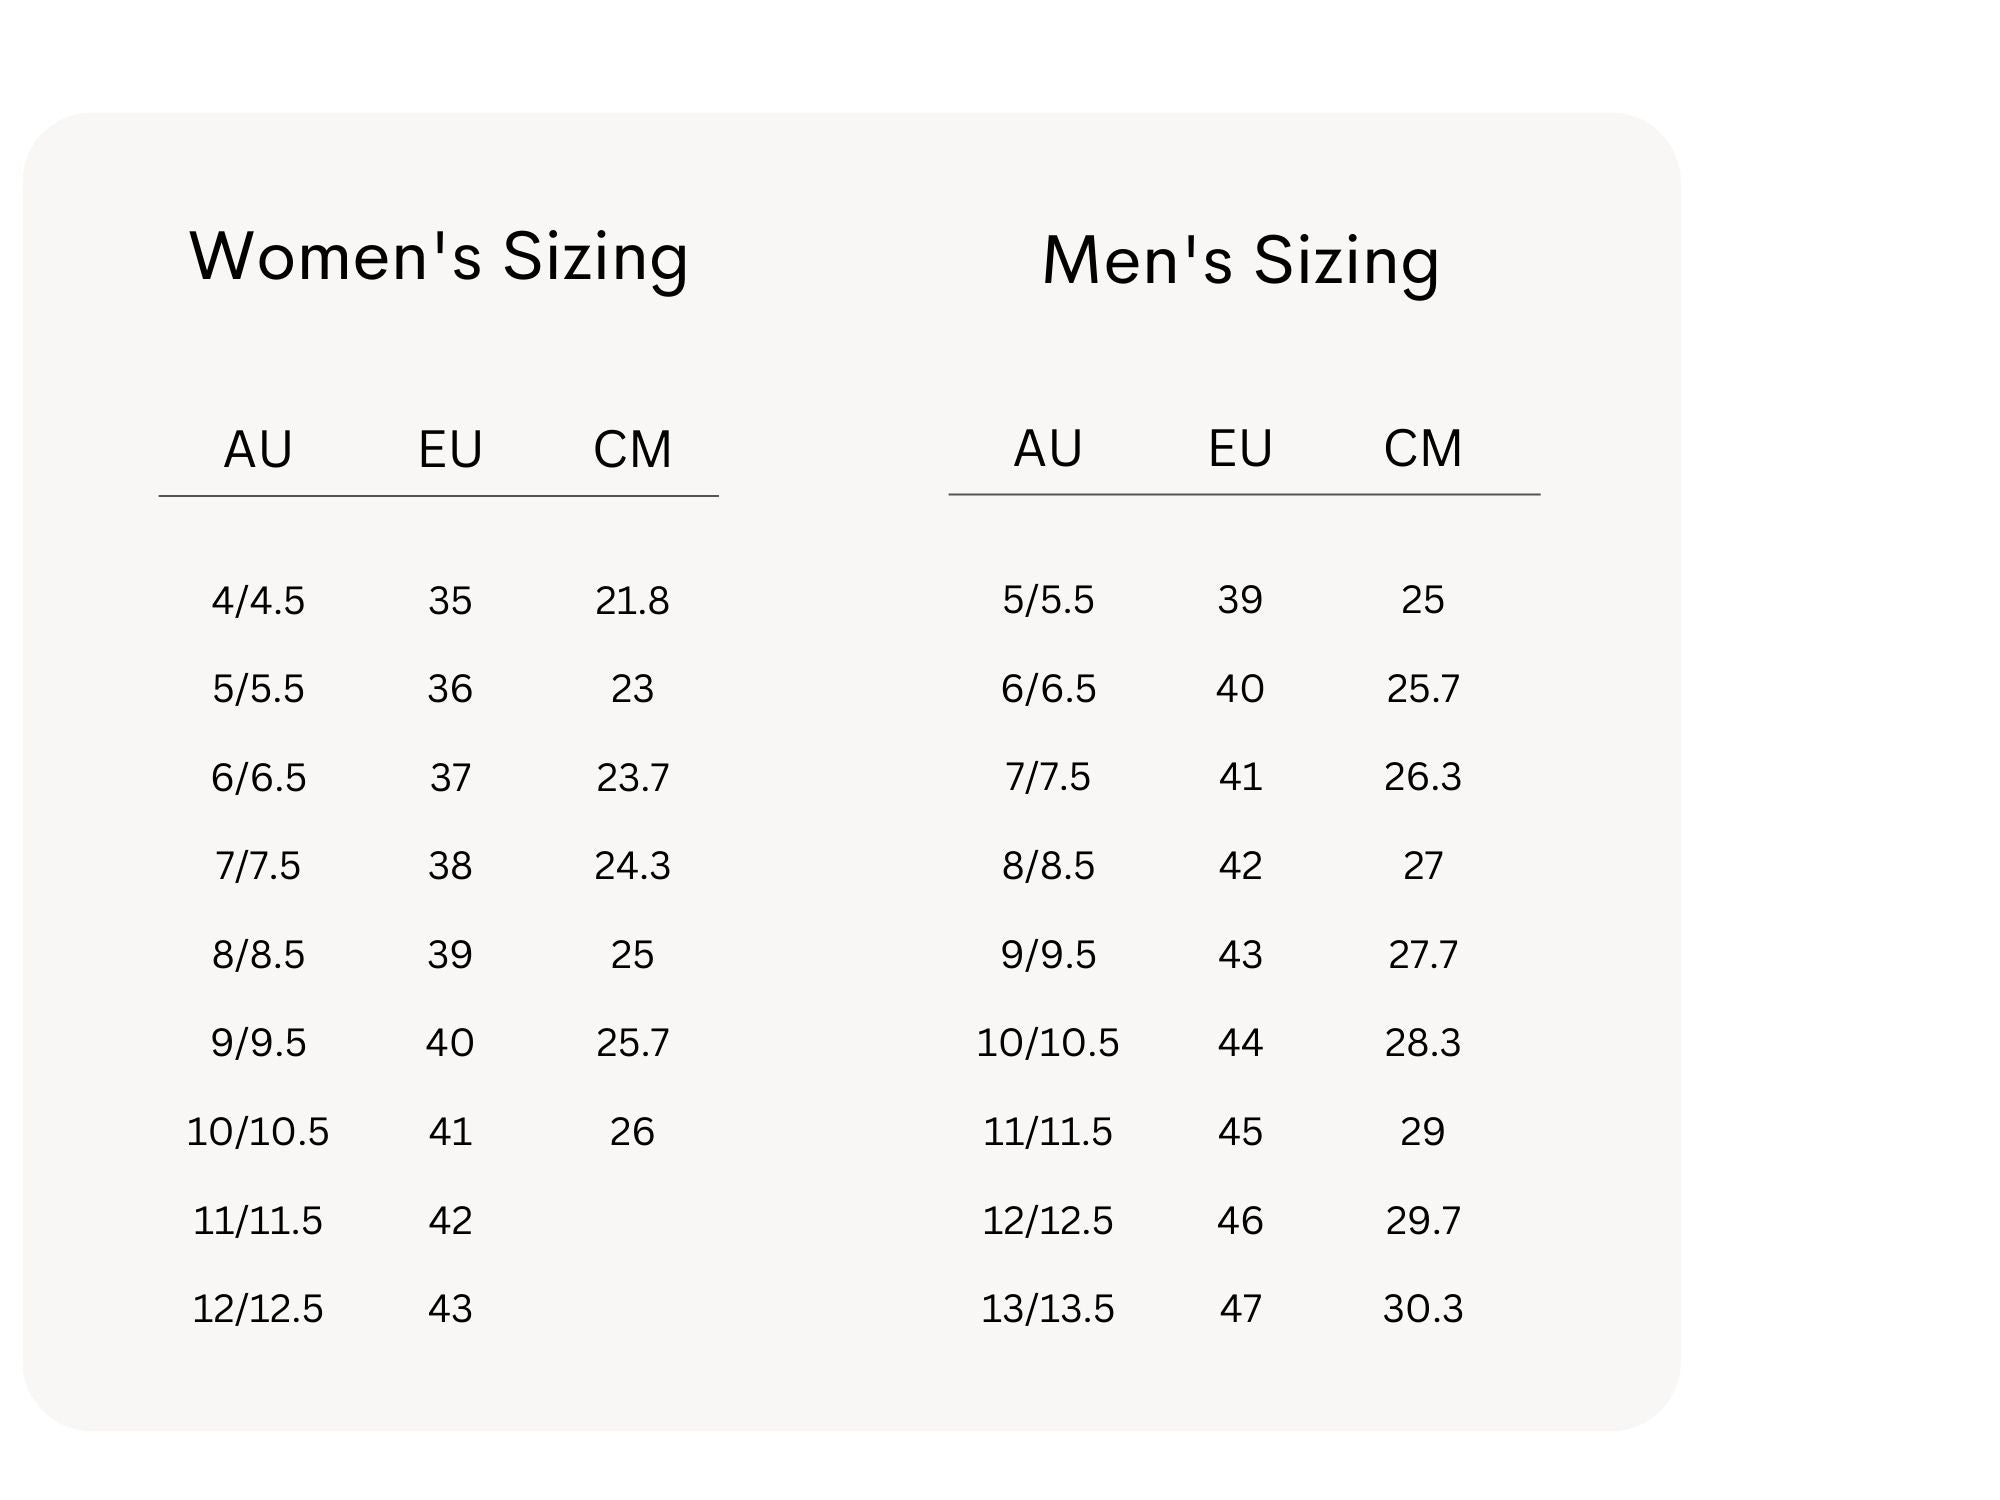
Task: Select the women's EU column header
Action: 450,449
